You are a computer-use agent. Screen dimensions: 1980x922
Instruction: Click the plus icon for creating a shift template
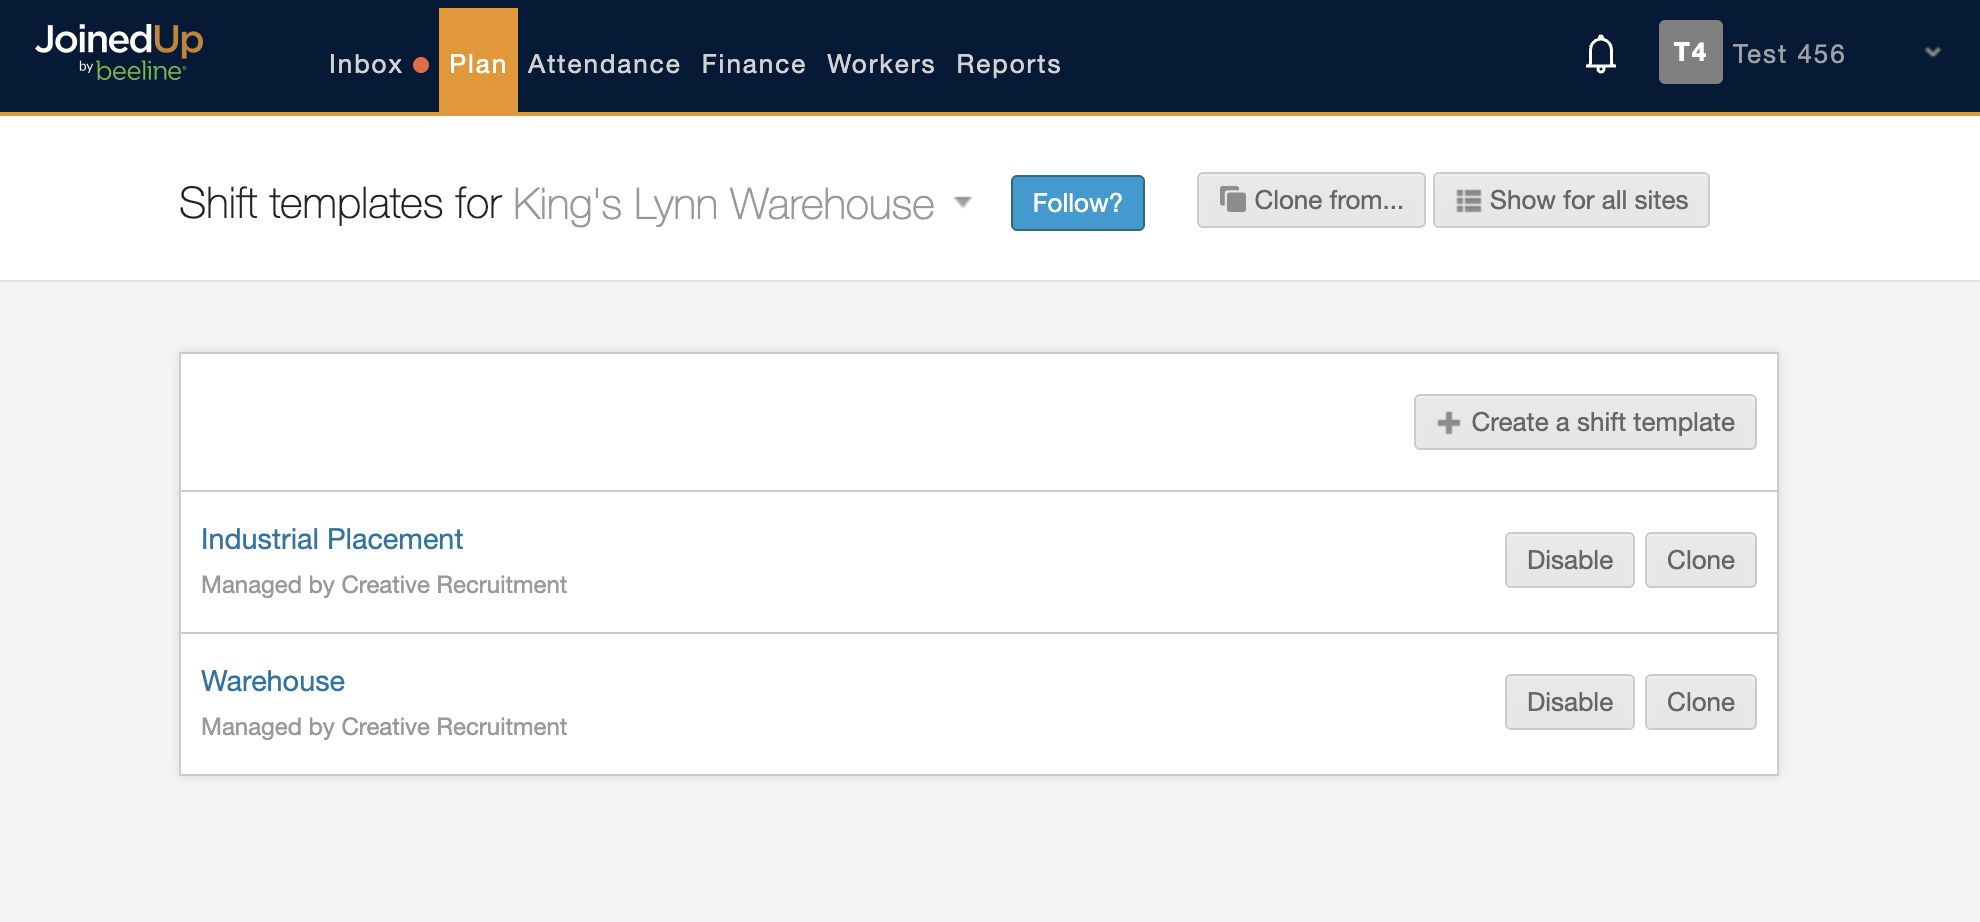[1448, 423]
